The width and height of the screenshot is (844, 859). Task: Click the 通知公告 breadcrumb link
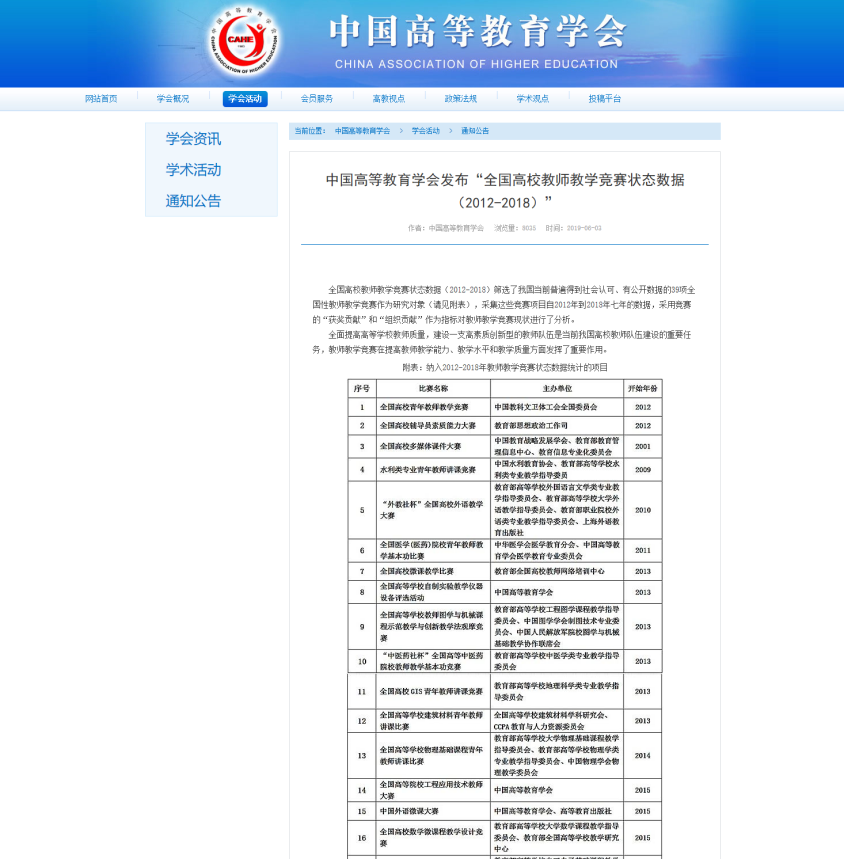[475, 131]
